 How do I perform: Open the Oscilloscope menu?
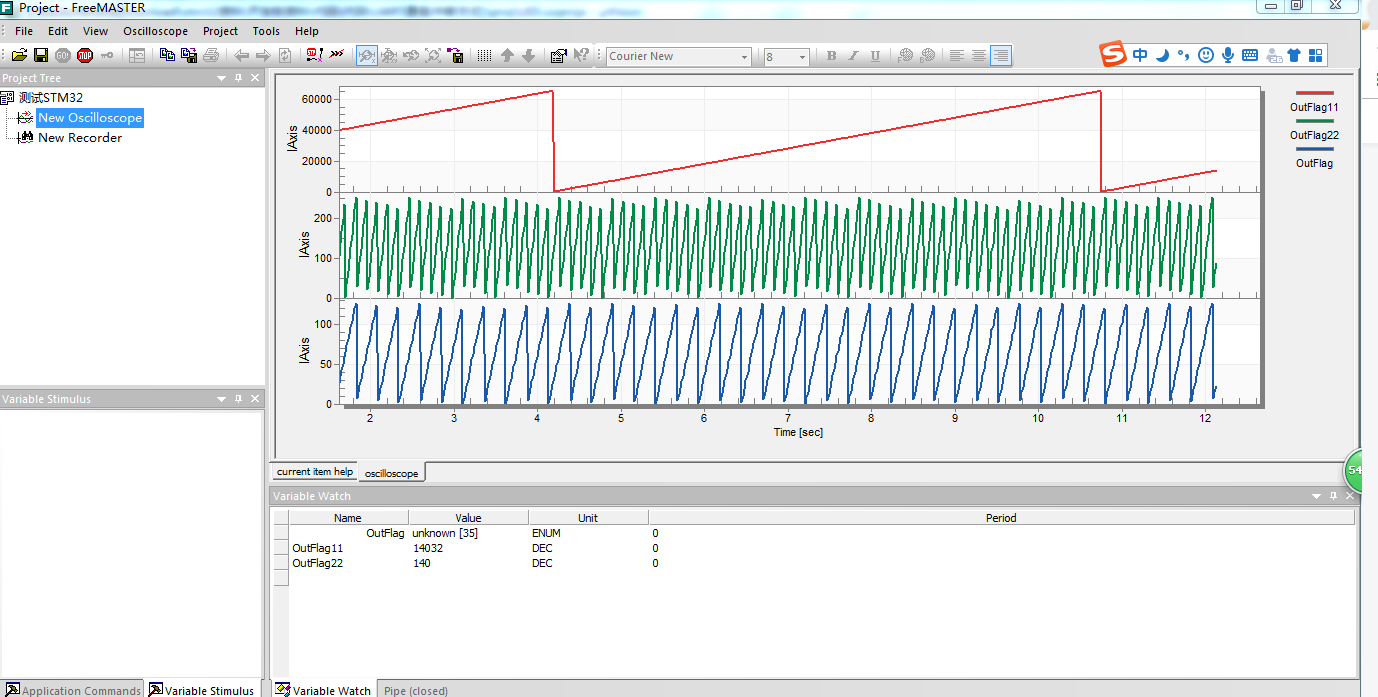pyautogui.click(x=155, y=31)
